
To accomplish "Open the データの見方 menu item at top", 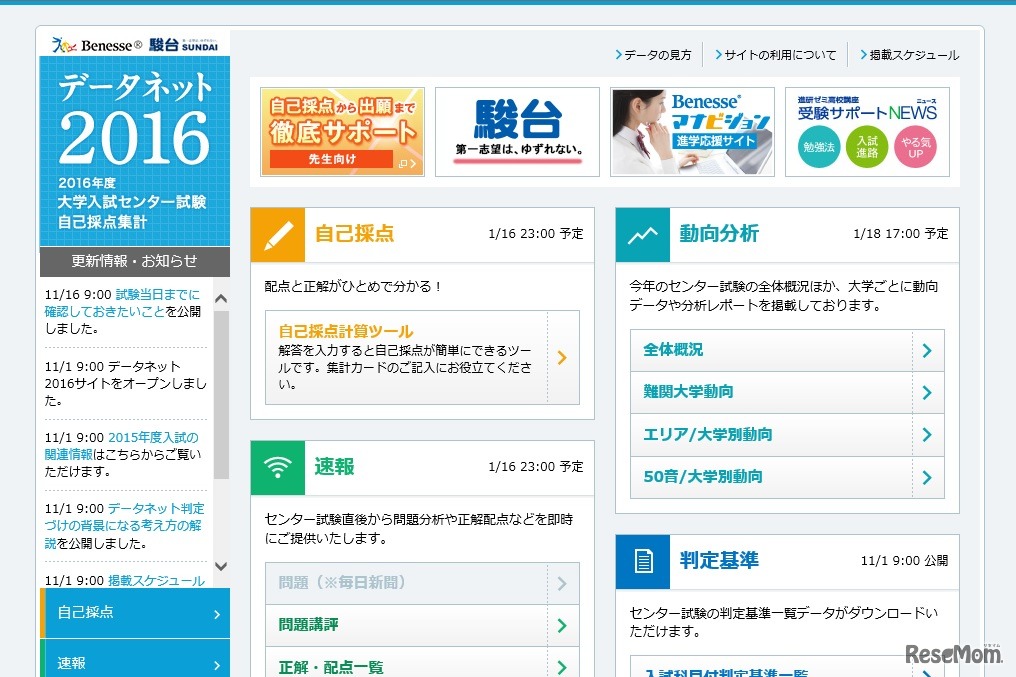I will click(x=657, y=55).
